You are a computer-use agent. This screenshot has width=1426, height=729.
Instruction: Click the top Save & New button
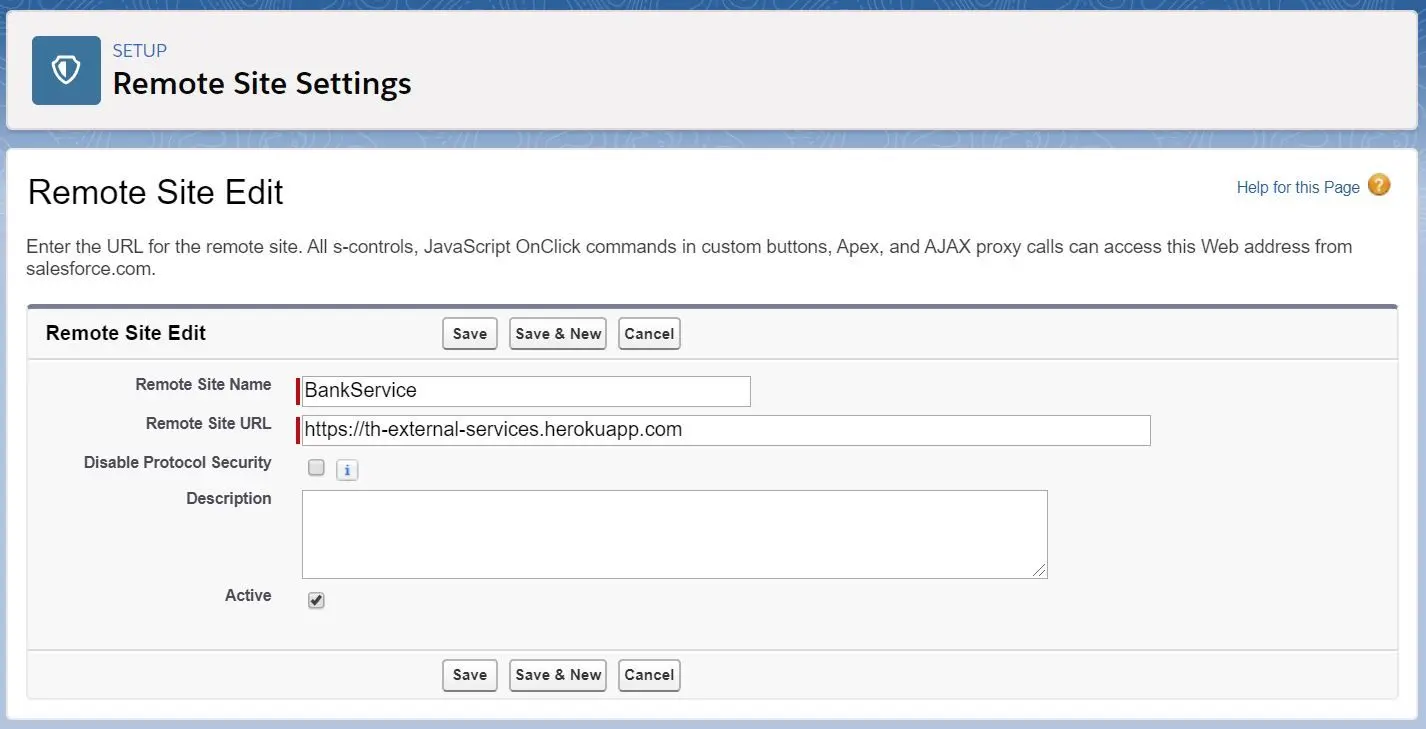(x=558, y=334)
